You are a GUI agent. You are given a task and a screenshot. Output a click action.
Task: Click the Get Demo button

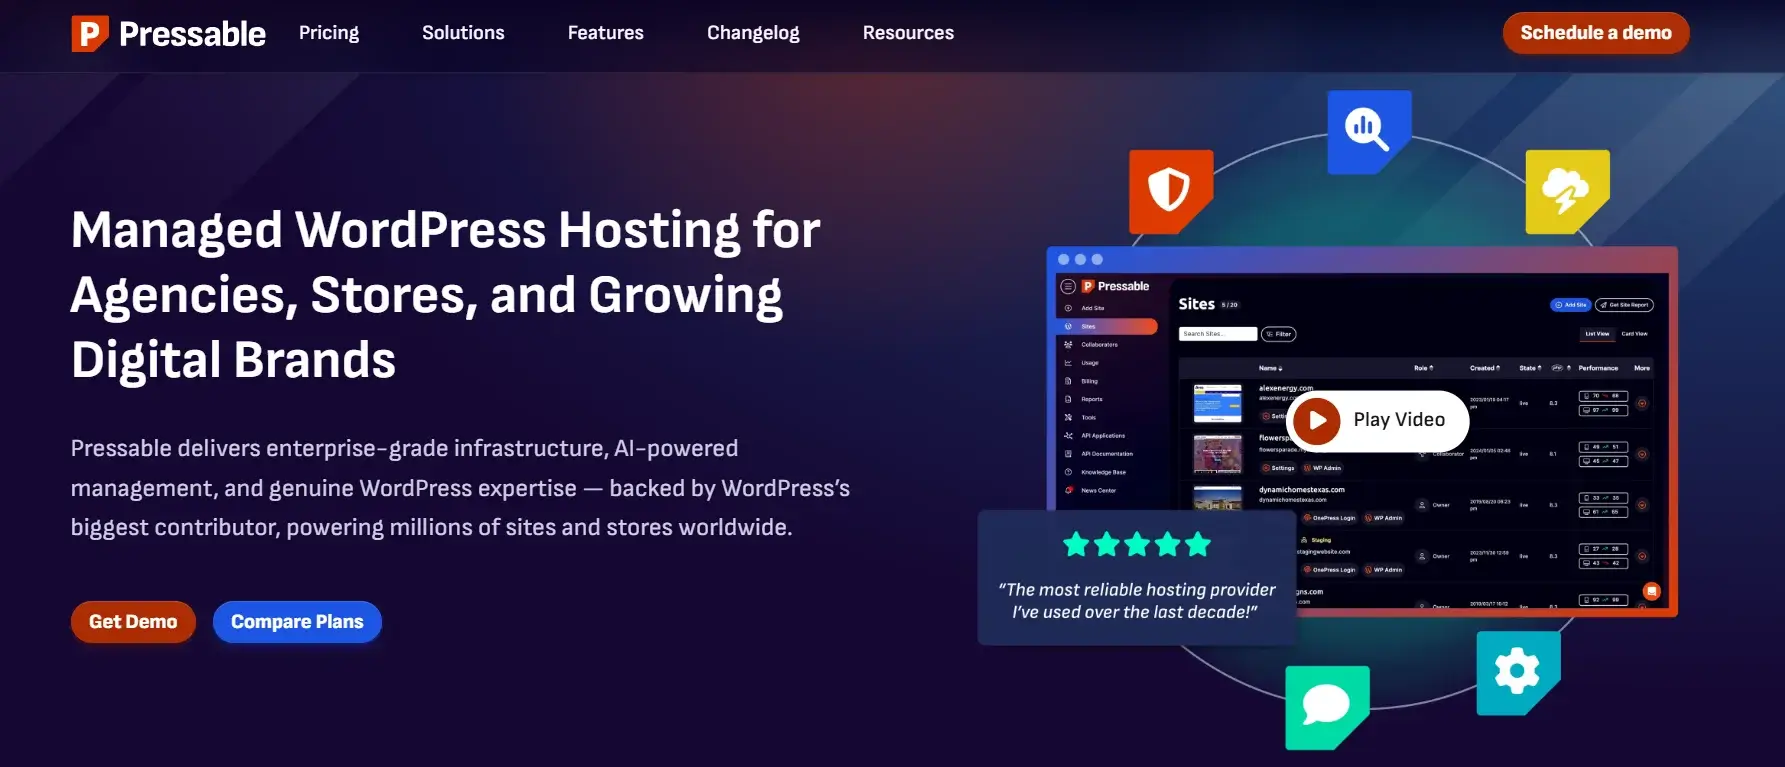click(133, 622)
